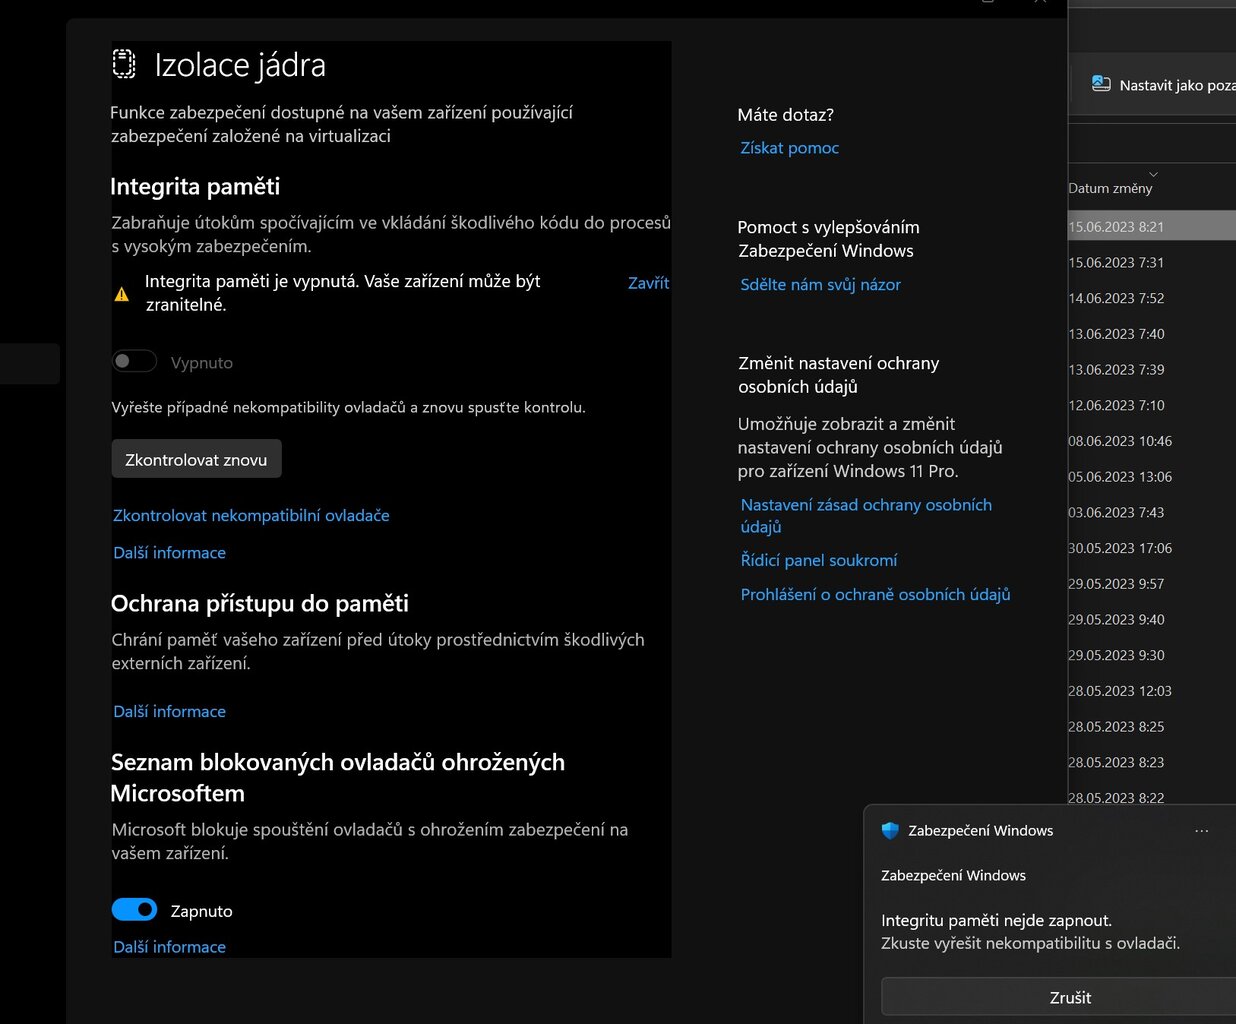The image size is (1236, 1024).
Task: Open the three-dots menu in the notification
Action: click(1201, 831)
